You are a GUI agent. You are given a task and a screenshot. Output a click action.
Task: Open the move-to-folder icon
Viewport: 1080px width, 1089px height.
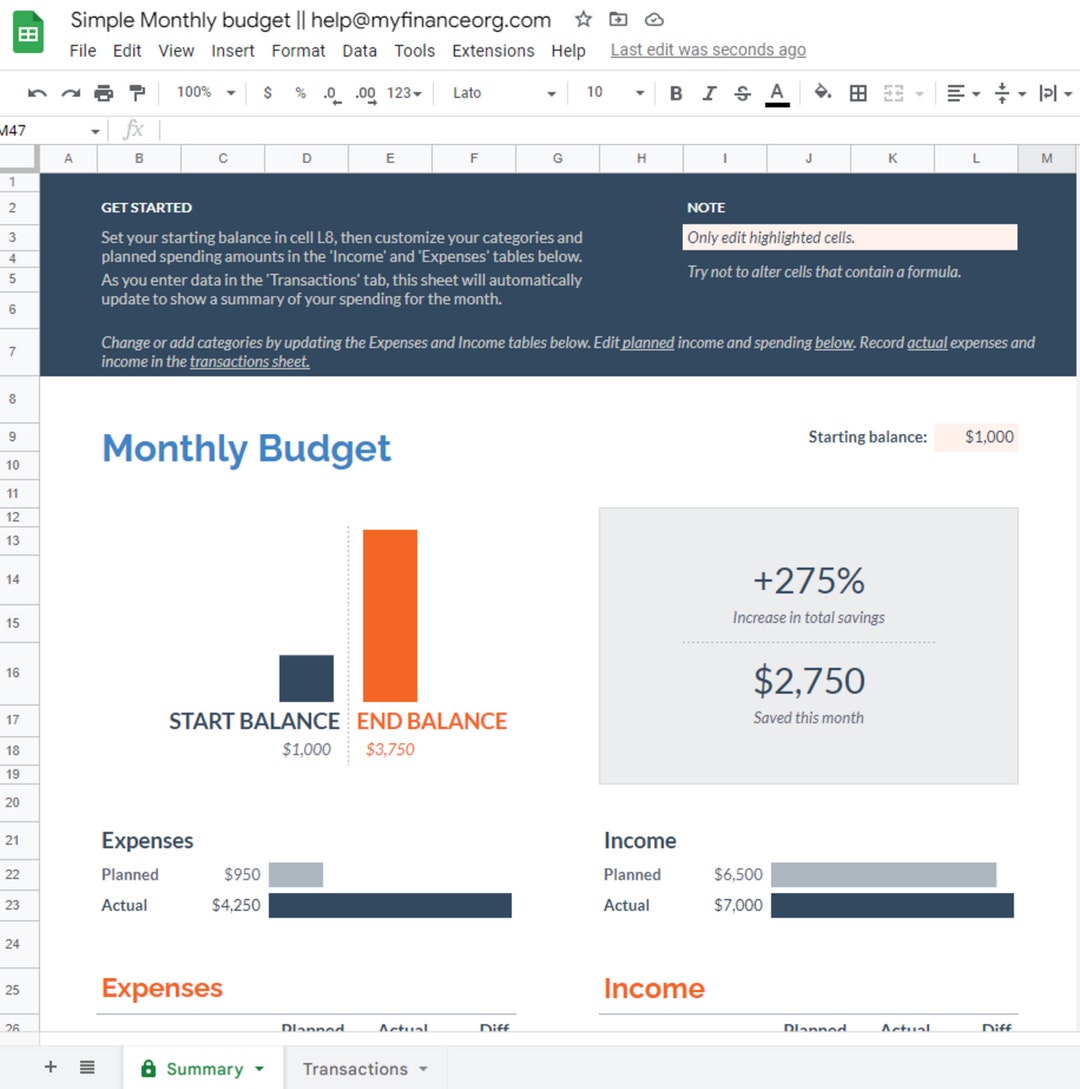(x=618, y=19)
